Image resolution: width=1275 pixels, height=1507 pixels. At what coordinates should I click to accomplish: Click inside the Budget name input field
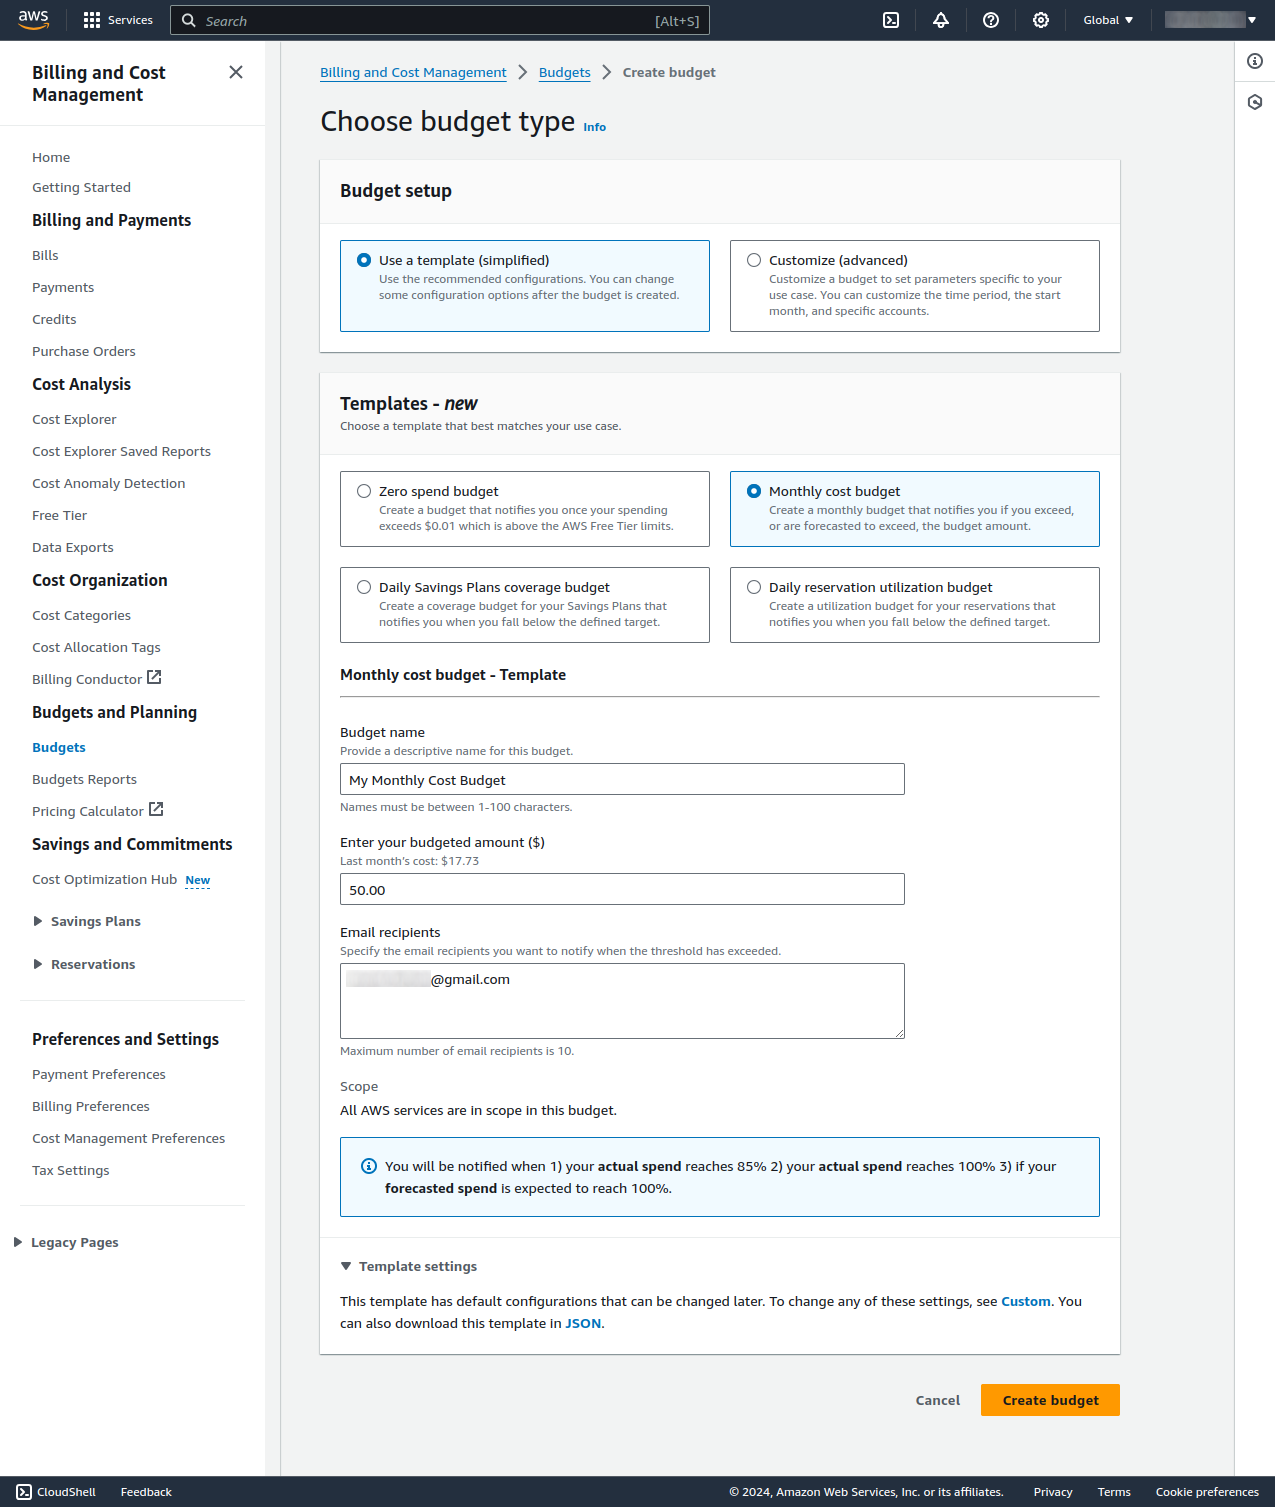click(x=622, y=779)
